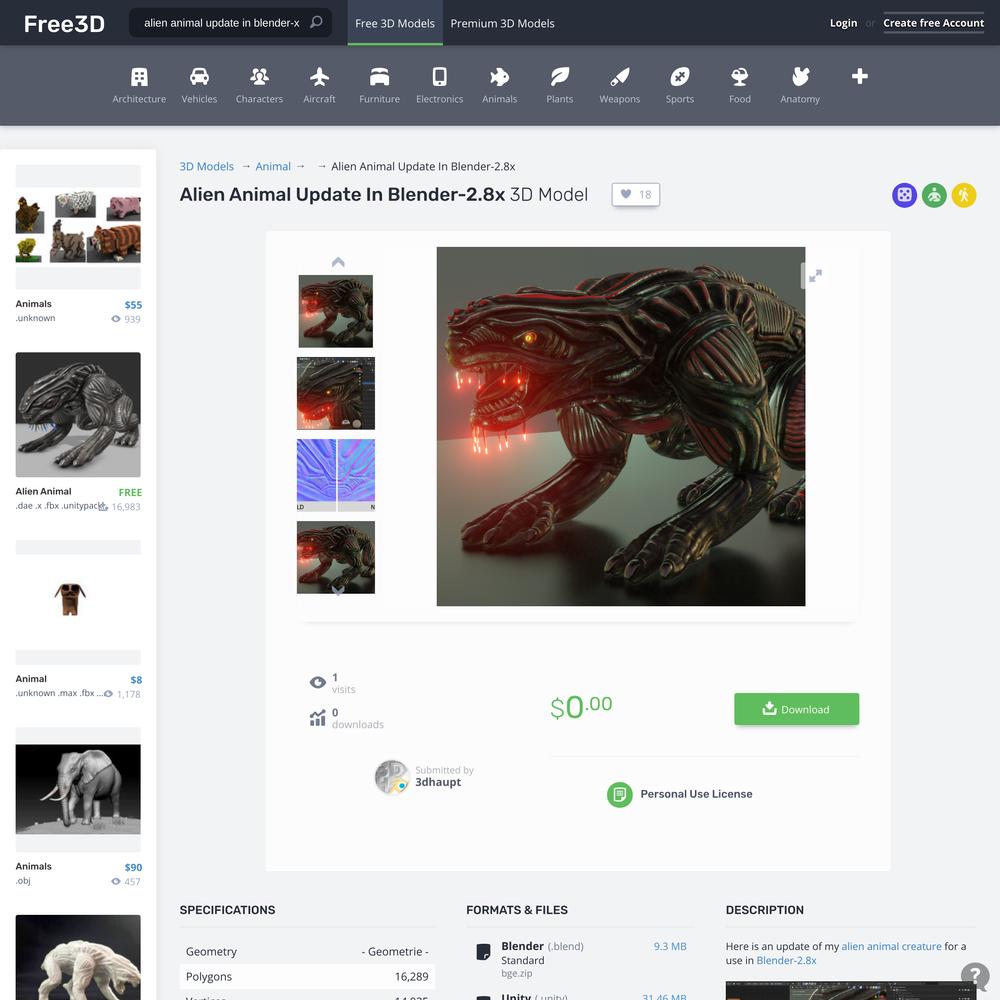Like the model with heart button
This screenshot has width=1000, height=1000.
[636, 195]
